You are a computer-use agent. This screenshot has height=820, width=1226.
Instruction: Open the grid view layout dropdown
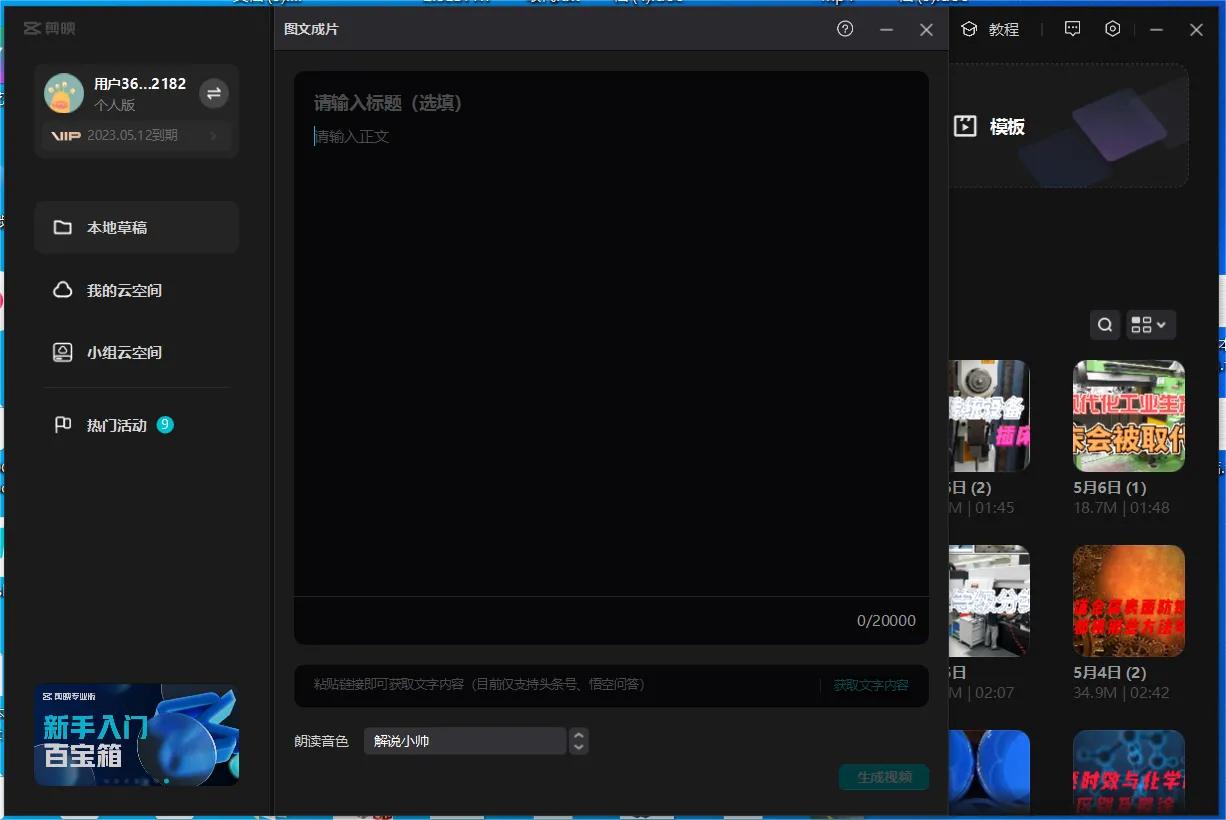click(x=1151, y=324)
